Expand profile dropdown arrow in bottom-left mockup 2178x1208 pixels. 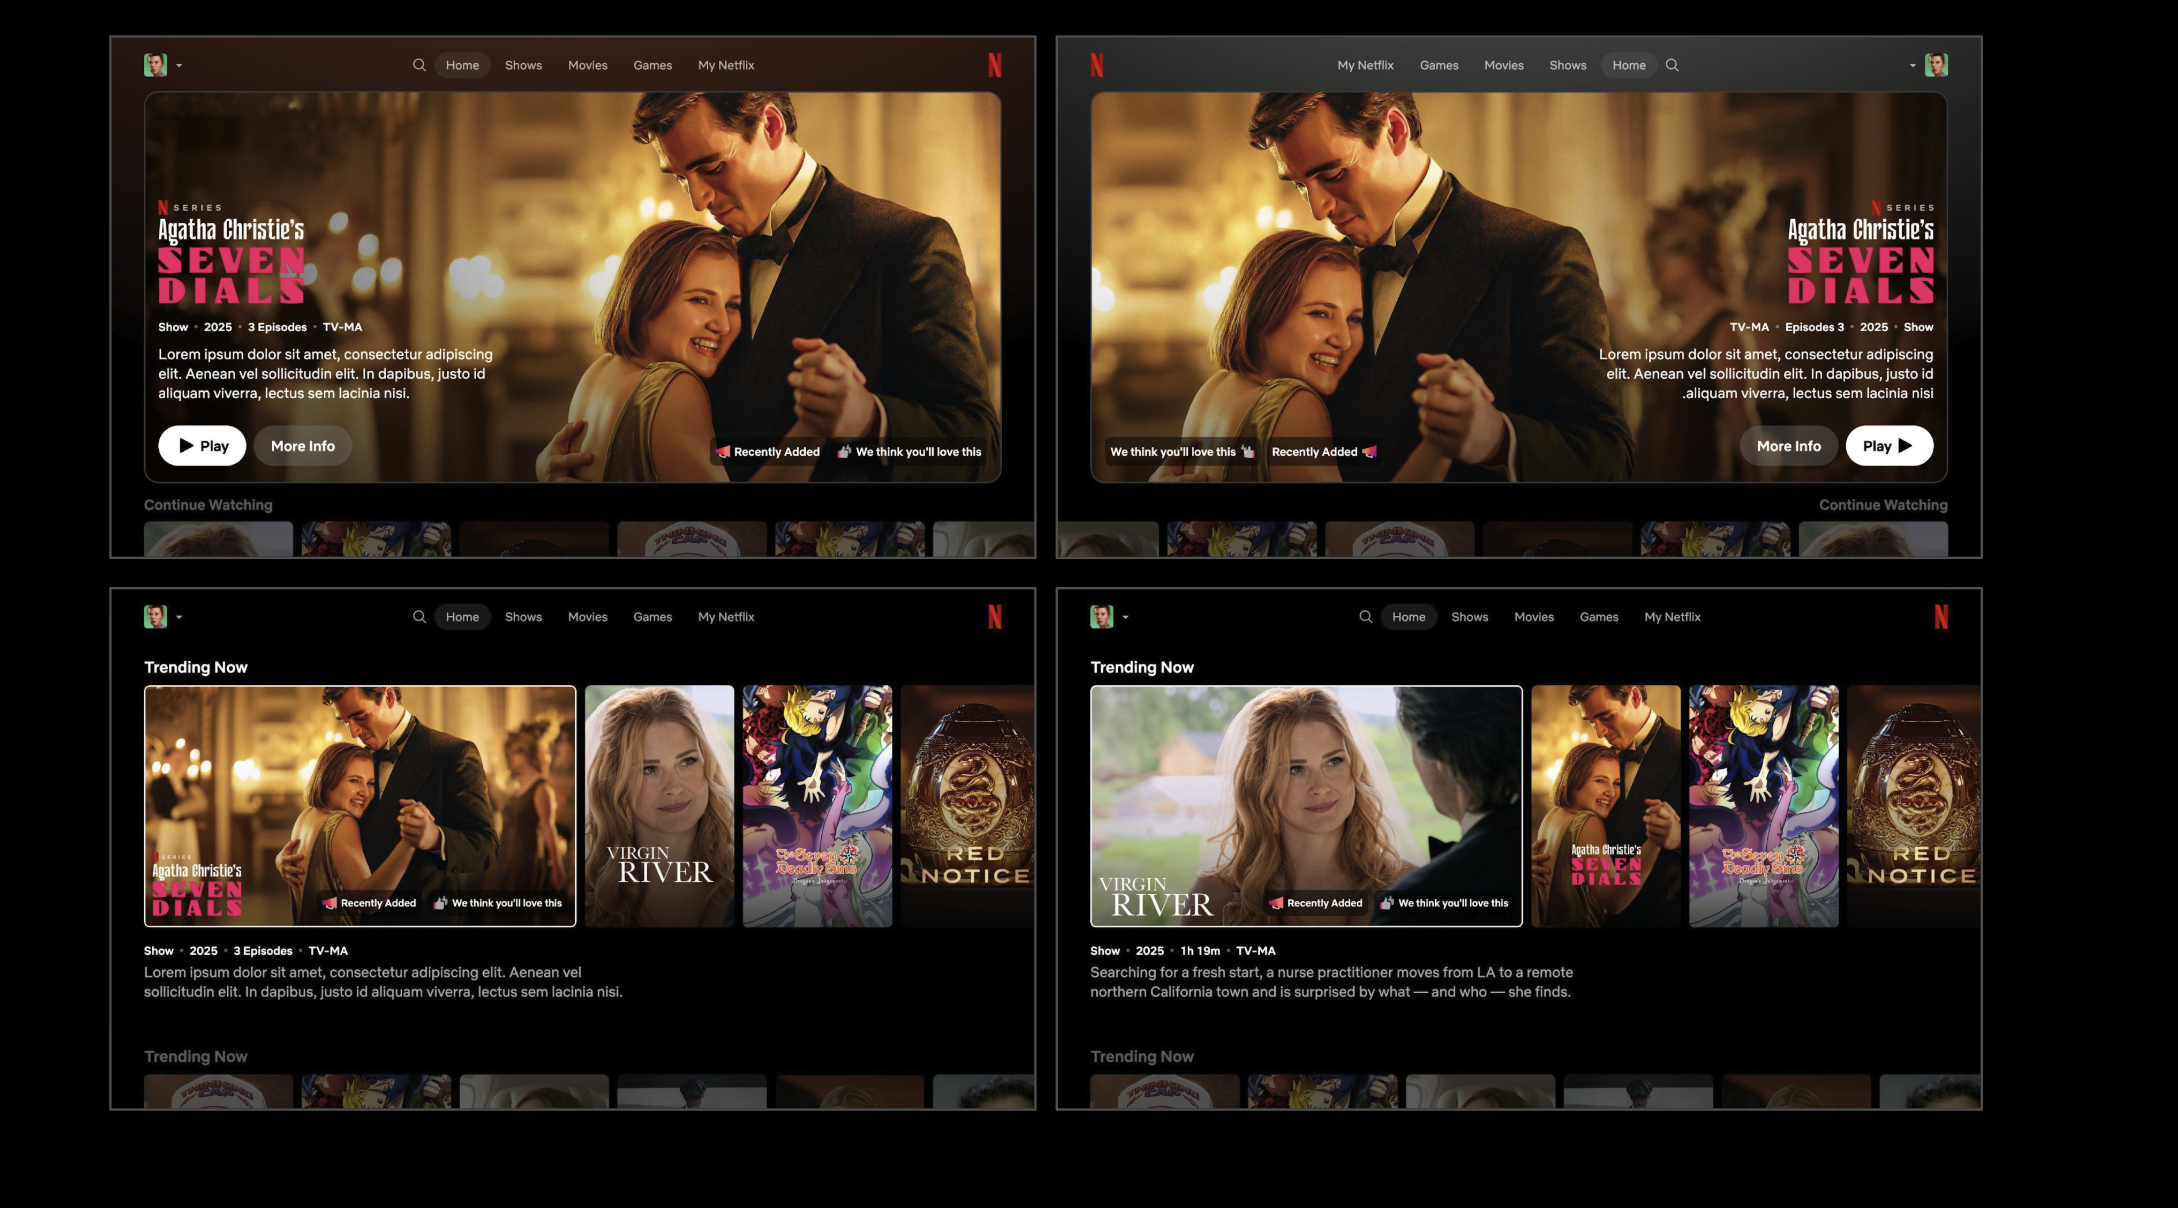(179, 618)
